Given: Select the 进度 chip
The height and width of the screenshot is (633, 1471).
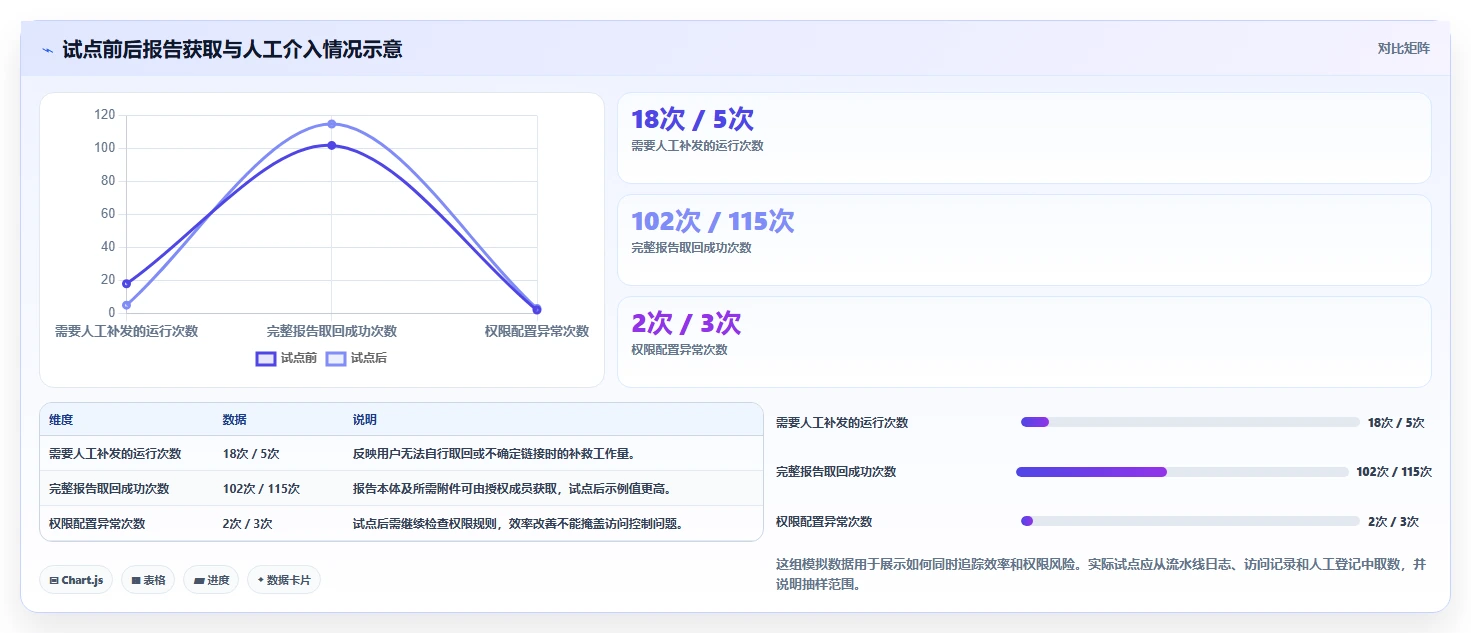Looking at the screenshot, I should (x=211, y=580).
